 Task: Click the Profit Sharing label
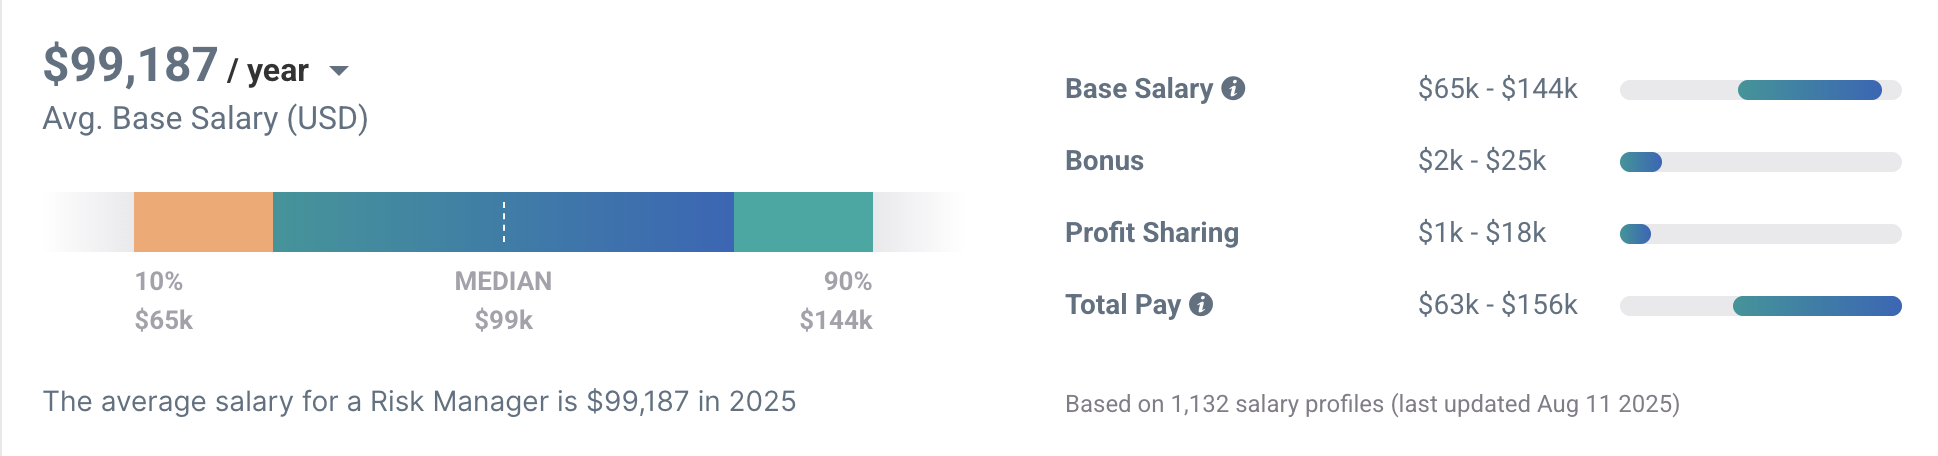pyautogui.click(x=1152, y=233)
